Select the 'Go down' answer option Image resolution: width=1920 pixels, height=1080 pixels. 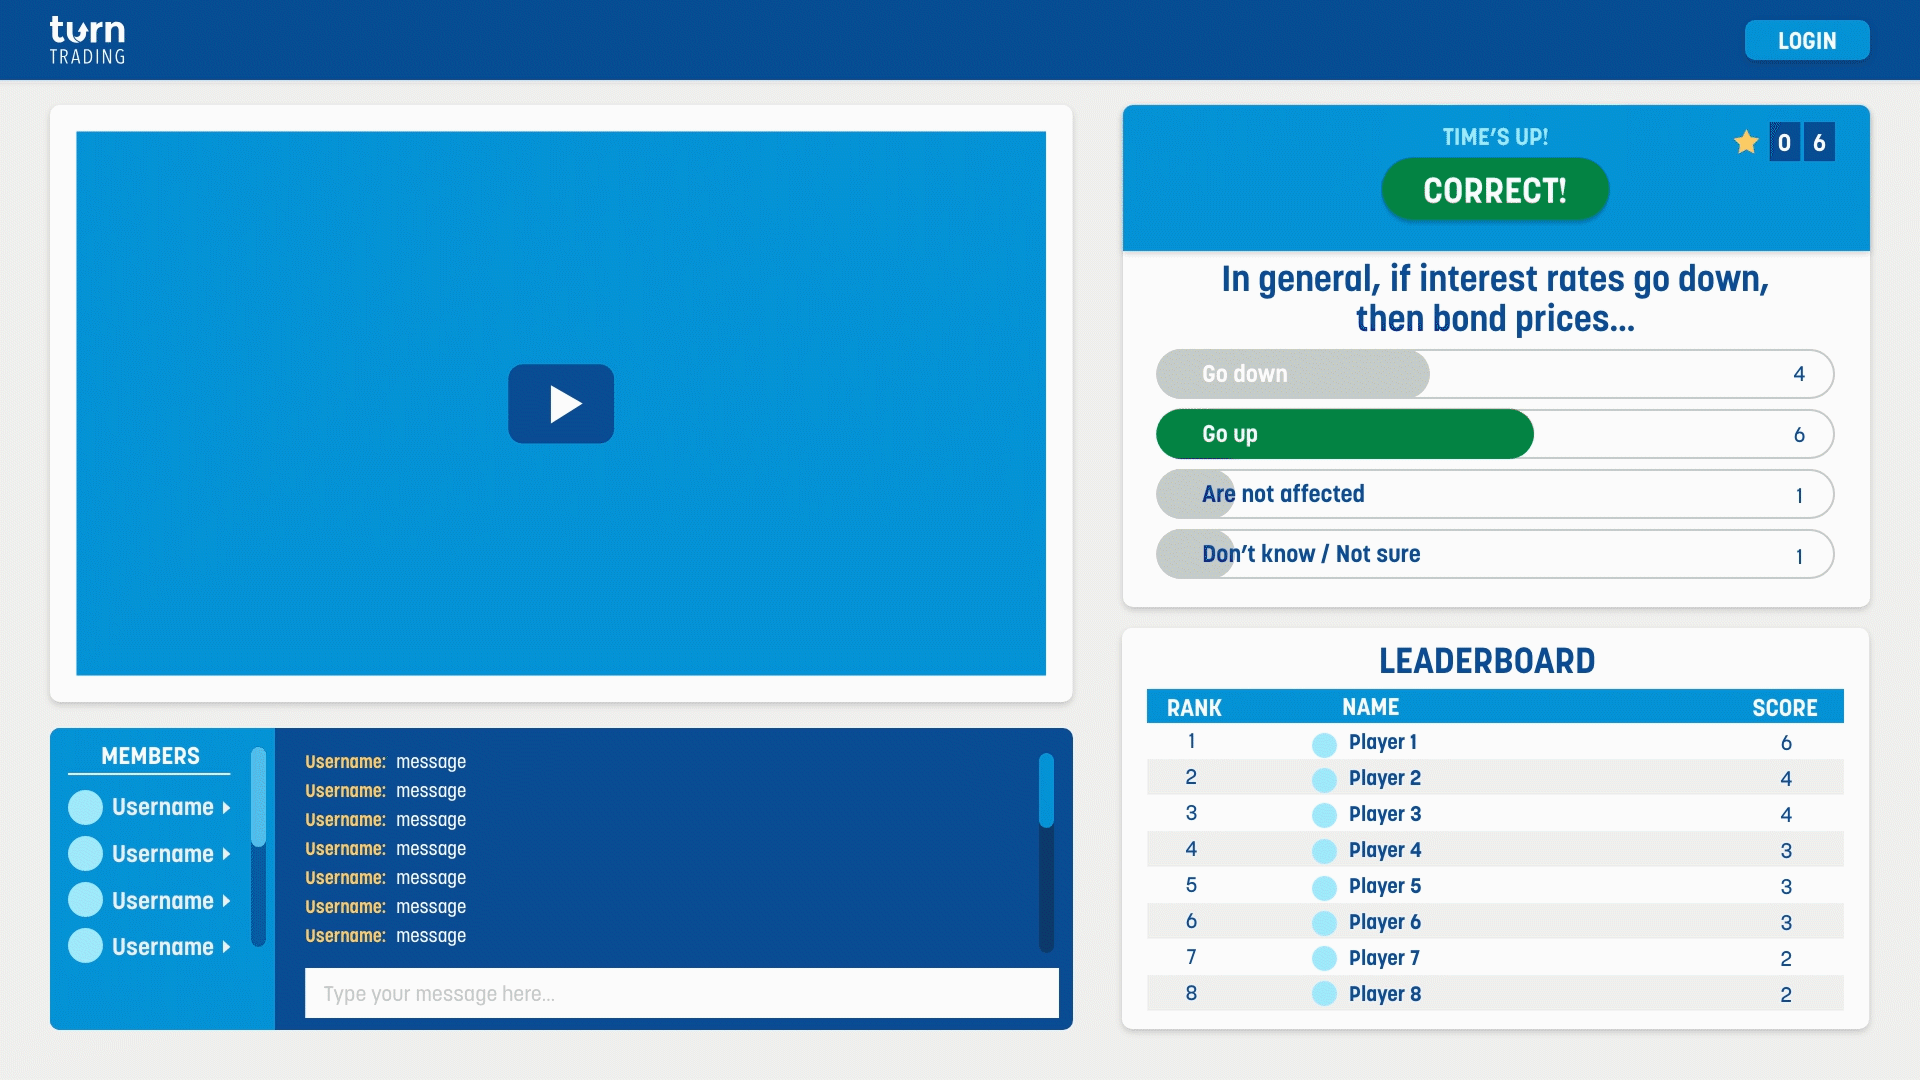(1494, 374)
